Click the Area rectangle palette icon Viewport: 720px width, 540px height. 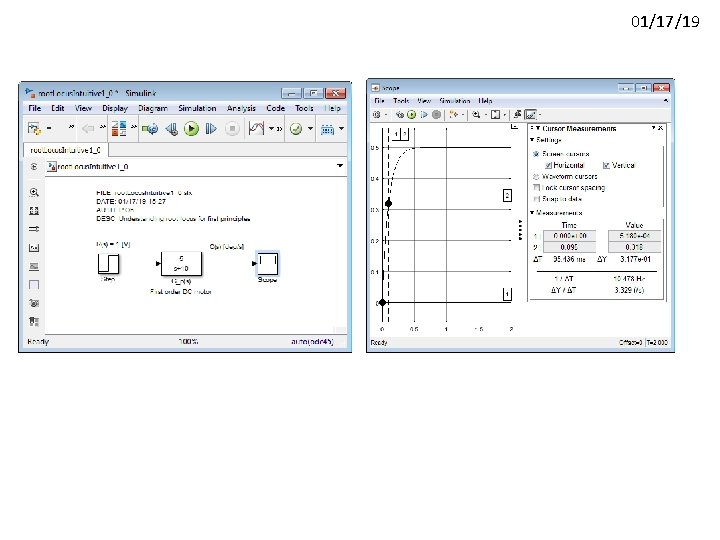[34, 285]
